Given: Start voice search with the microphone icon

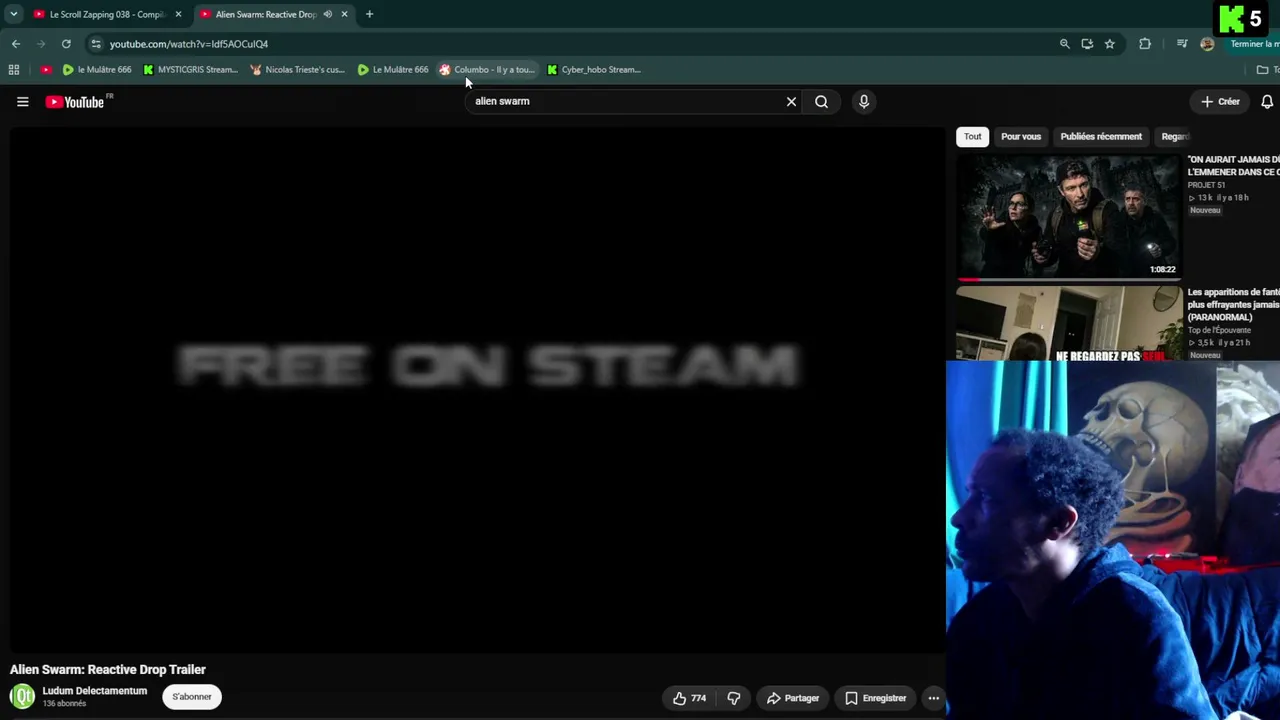Looking at the screenshot, I should [x=864, y=101].
